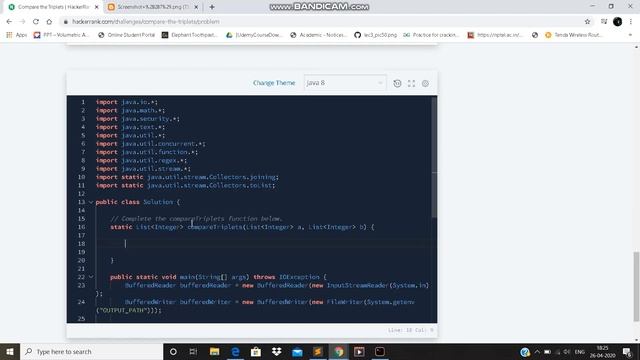Open File Explorer from taskbar
640x360 pixels.
tap(214, 351)
